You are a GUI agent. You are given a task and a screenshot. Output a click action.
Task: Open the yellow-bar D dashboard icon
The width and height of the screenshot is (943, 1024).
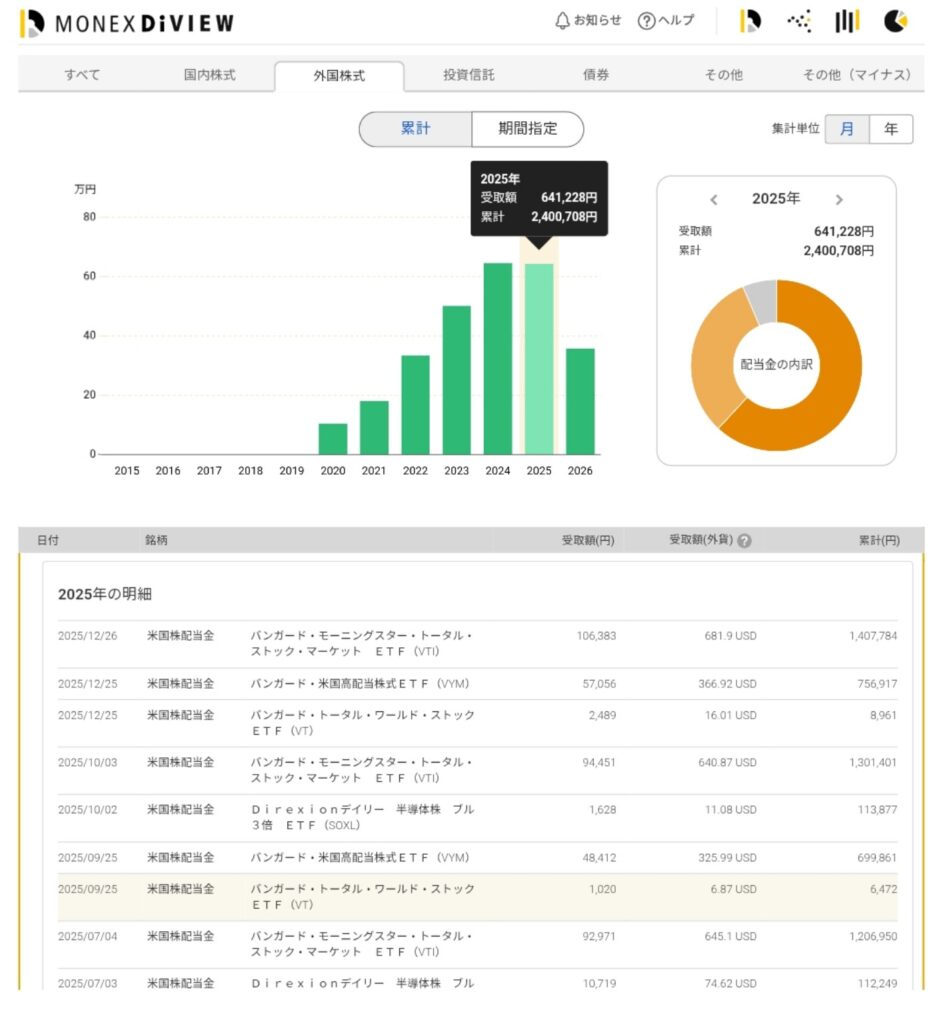click(750, 21)
